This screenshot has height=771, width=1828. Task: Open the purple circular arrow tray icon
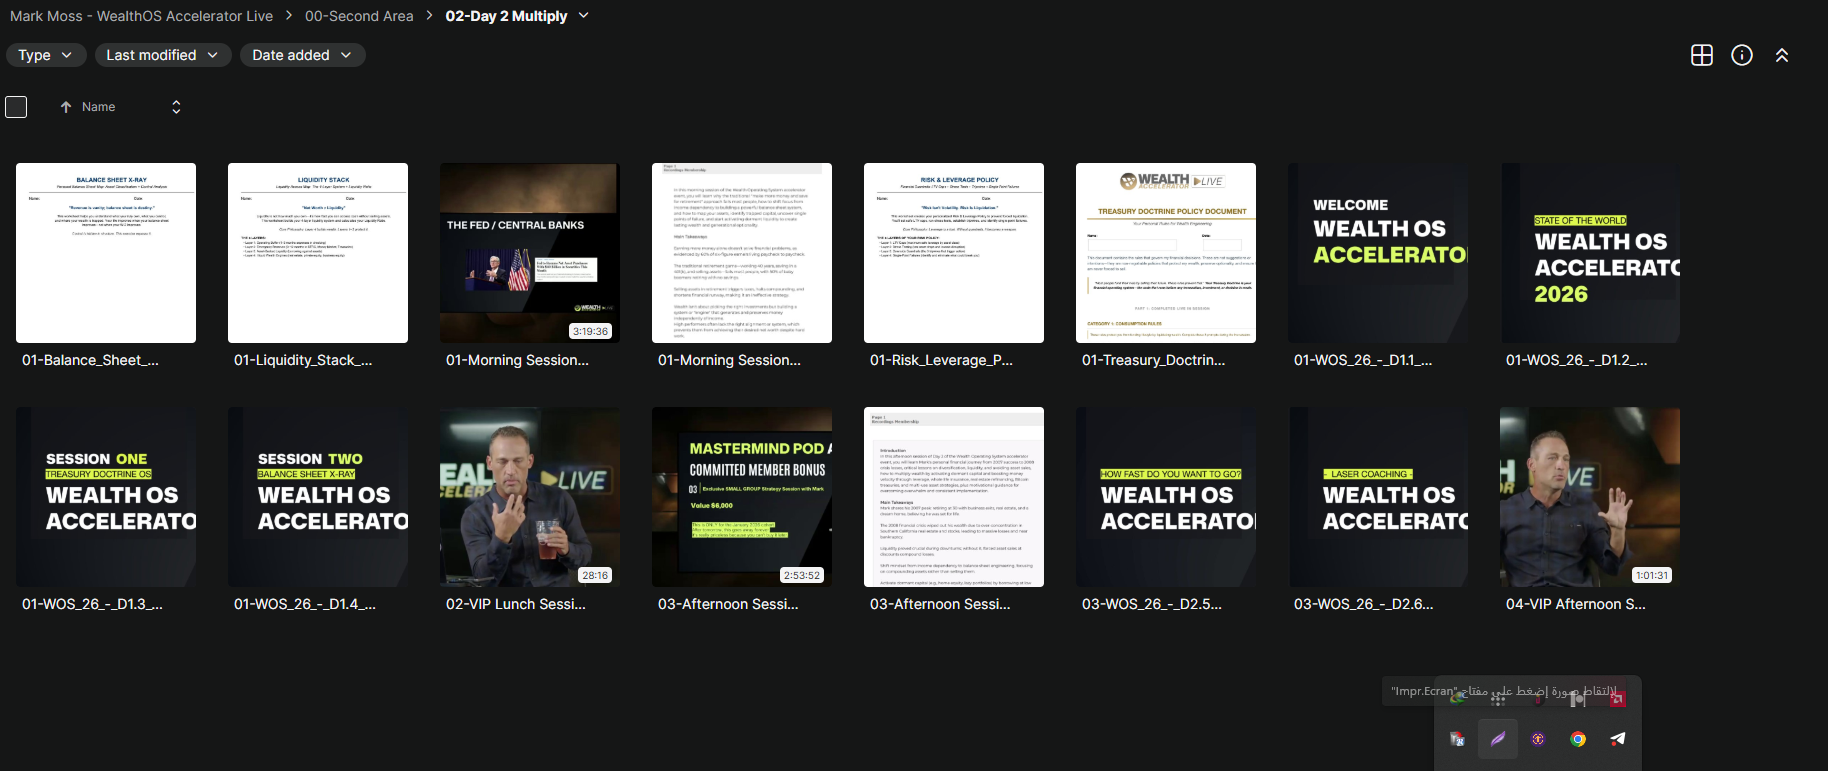tap(1538, 739)
